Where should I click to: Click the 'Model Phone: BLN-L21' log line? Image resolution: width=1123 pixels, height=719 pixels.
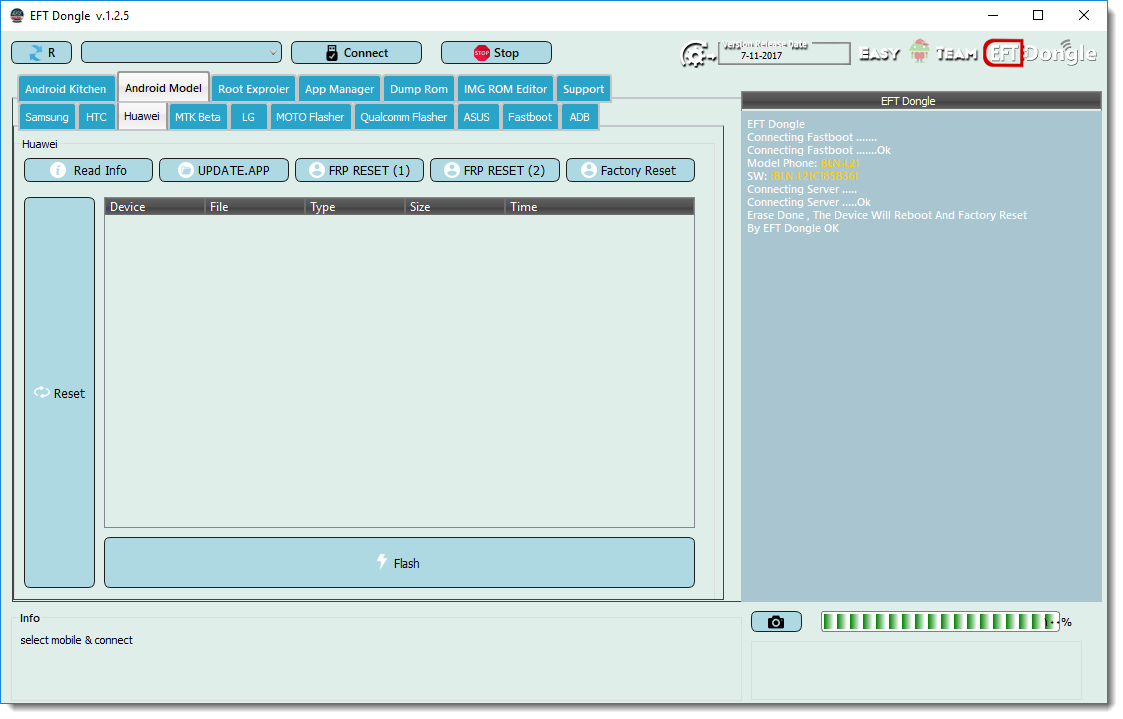pyautogui.click(x=803, y=163)
